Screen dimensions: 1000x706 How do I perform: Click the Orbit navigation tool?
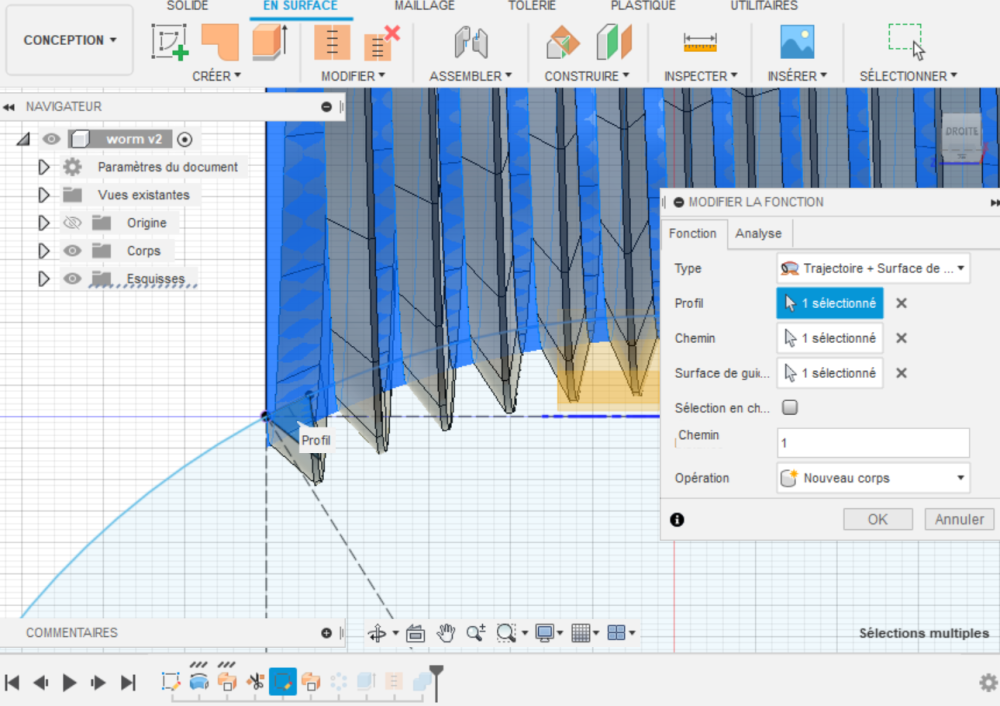pos(378,632)
